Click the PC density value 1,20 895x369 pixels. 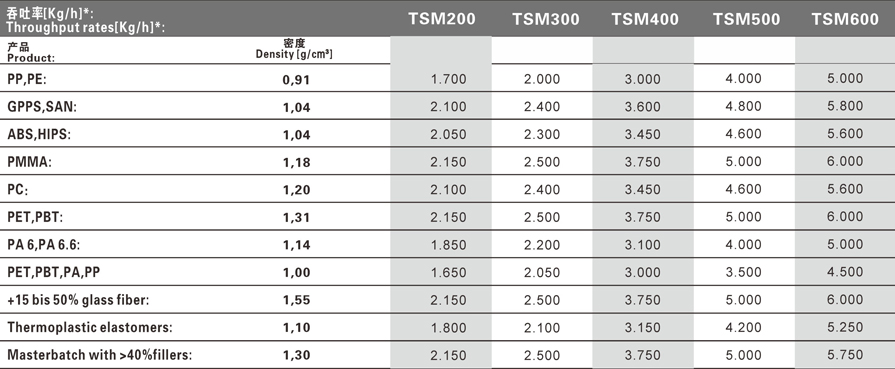296,190
